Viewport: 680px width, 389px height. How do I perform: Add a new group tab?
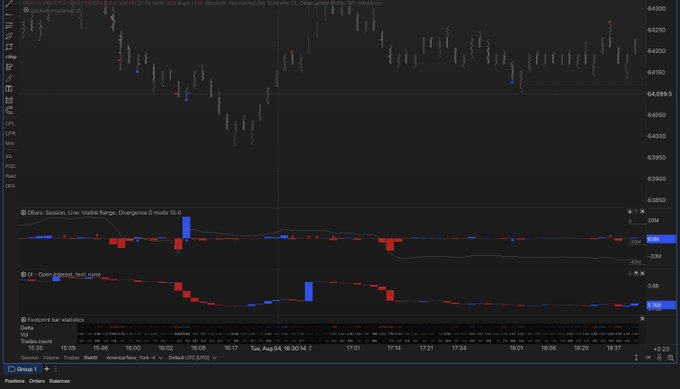47,369
